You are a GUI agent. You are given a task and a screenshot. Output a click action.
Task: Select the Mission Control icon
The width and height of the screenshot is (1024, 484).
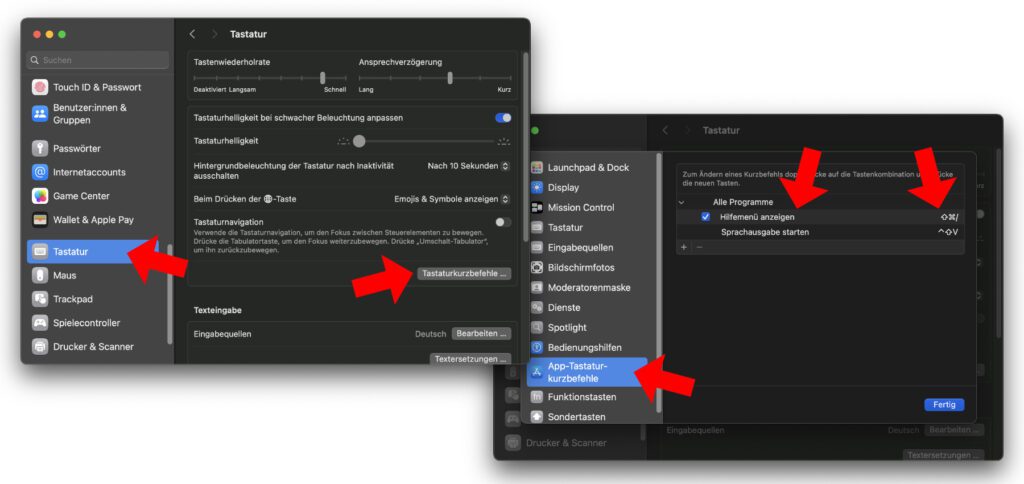tap(537, 207)
